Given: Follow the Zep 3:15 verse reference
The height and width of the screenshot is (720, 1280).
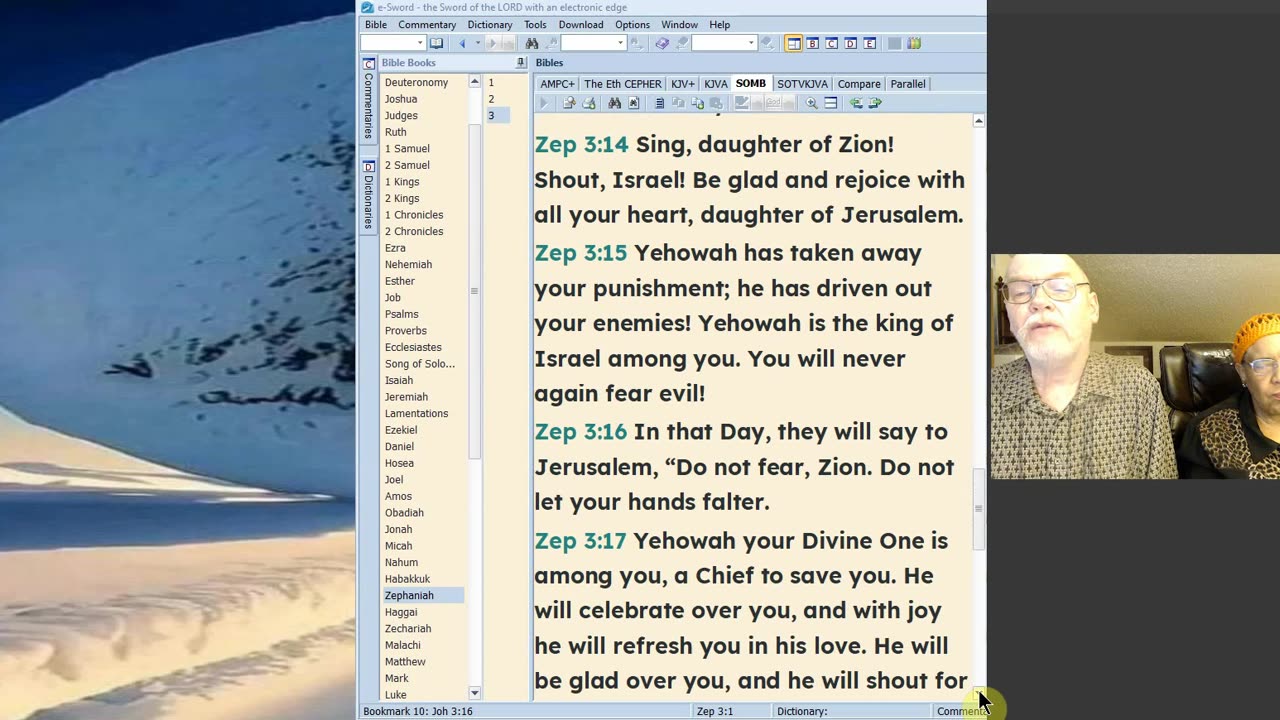Looking at the screenshot, I should point(581,253).
